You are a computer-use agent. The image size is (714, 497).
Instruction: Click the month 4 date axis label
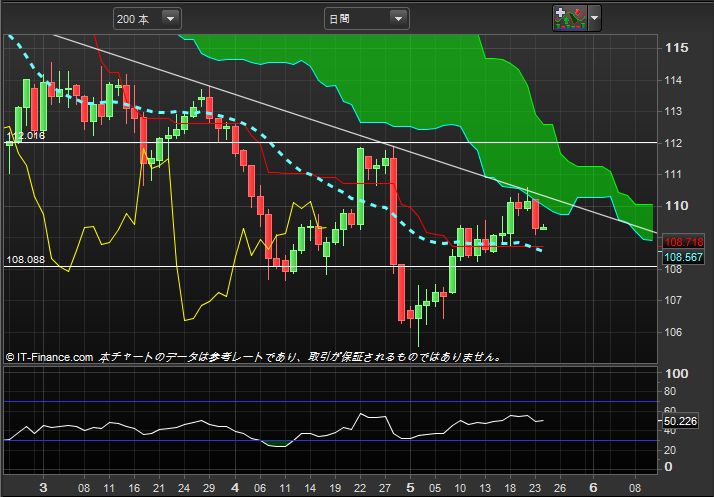(x=235, y=488)
